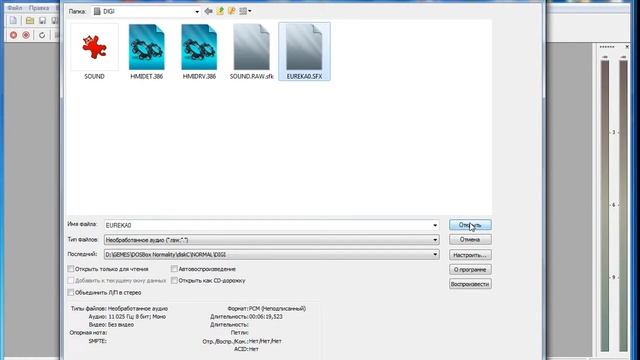
Task: Expand the 'Последний' recent paths dropdown
Action: [435, 254]
